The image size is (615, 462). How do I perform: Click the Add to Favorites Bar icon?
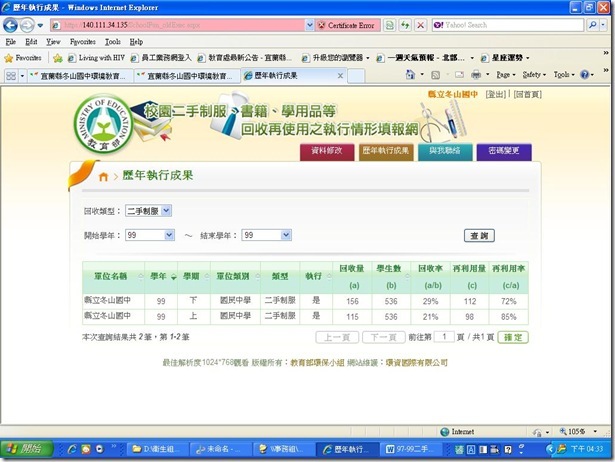coord(58,58)
